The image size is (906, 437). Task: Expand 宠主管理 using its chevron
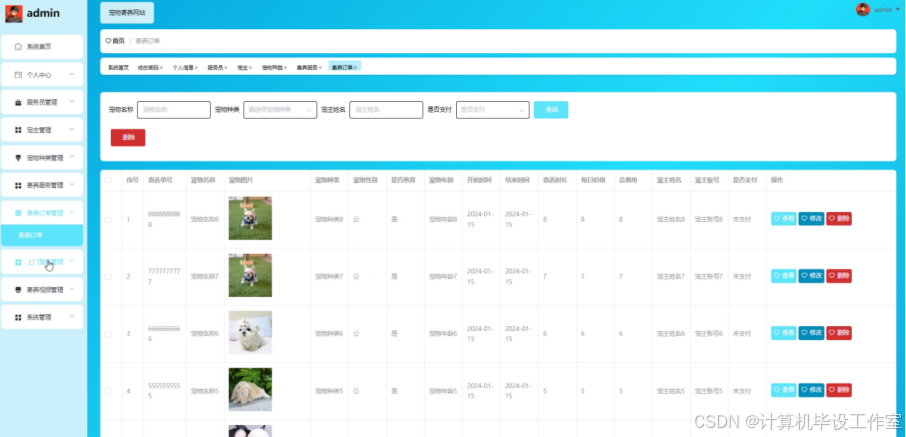point(72,129)
